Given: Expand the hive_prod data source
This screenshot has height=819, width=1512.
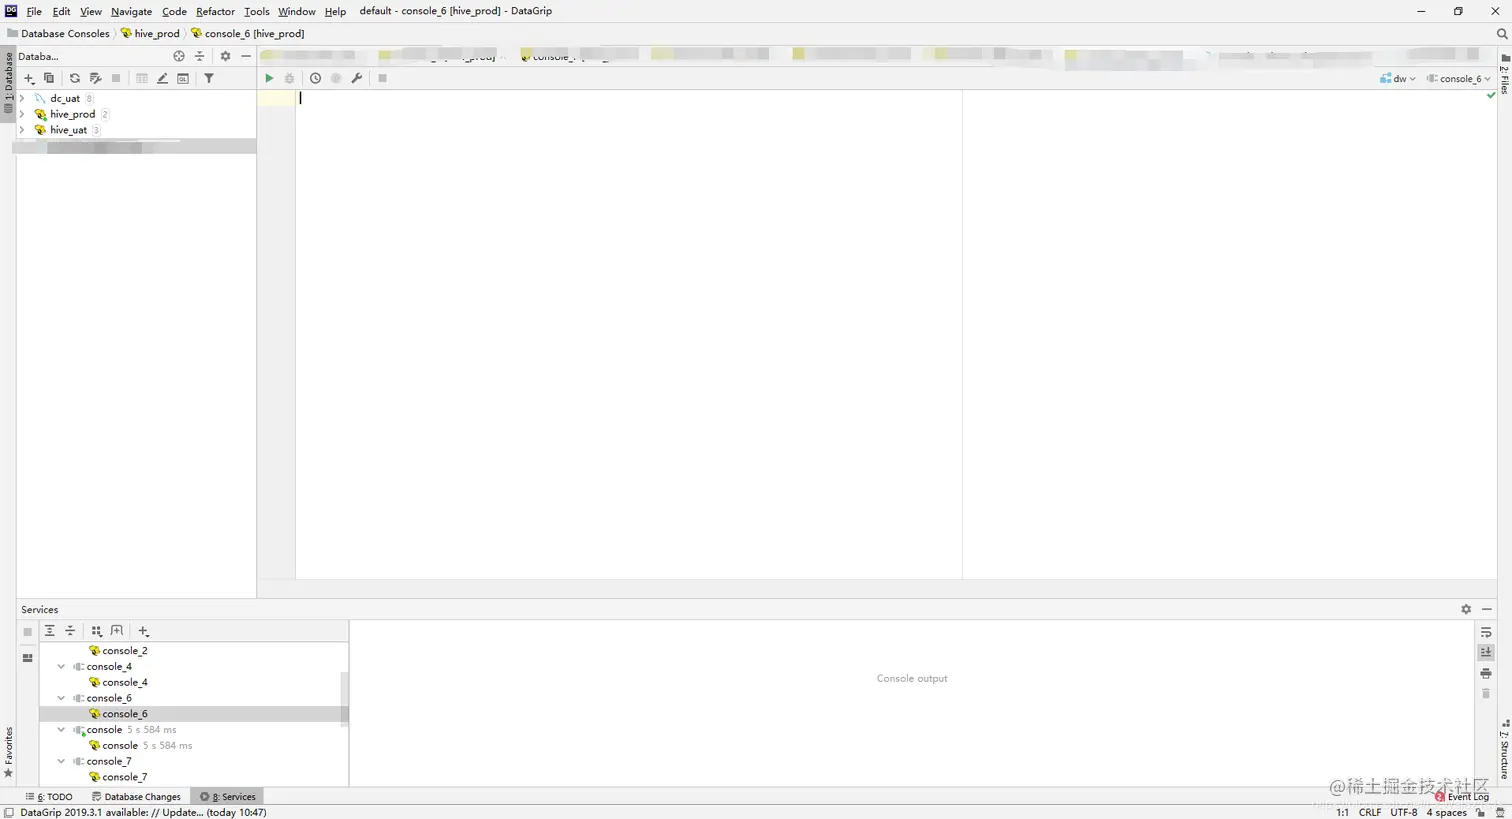Looking at the screenshot, I should 22,114.
